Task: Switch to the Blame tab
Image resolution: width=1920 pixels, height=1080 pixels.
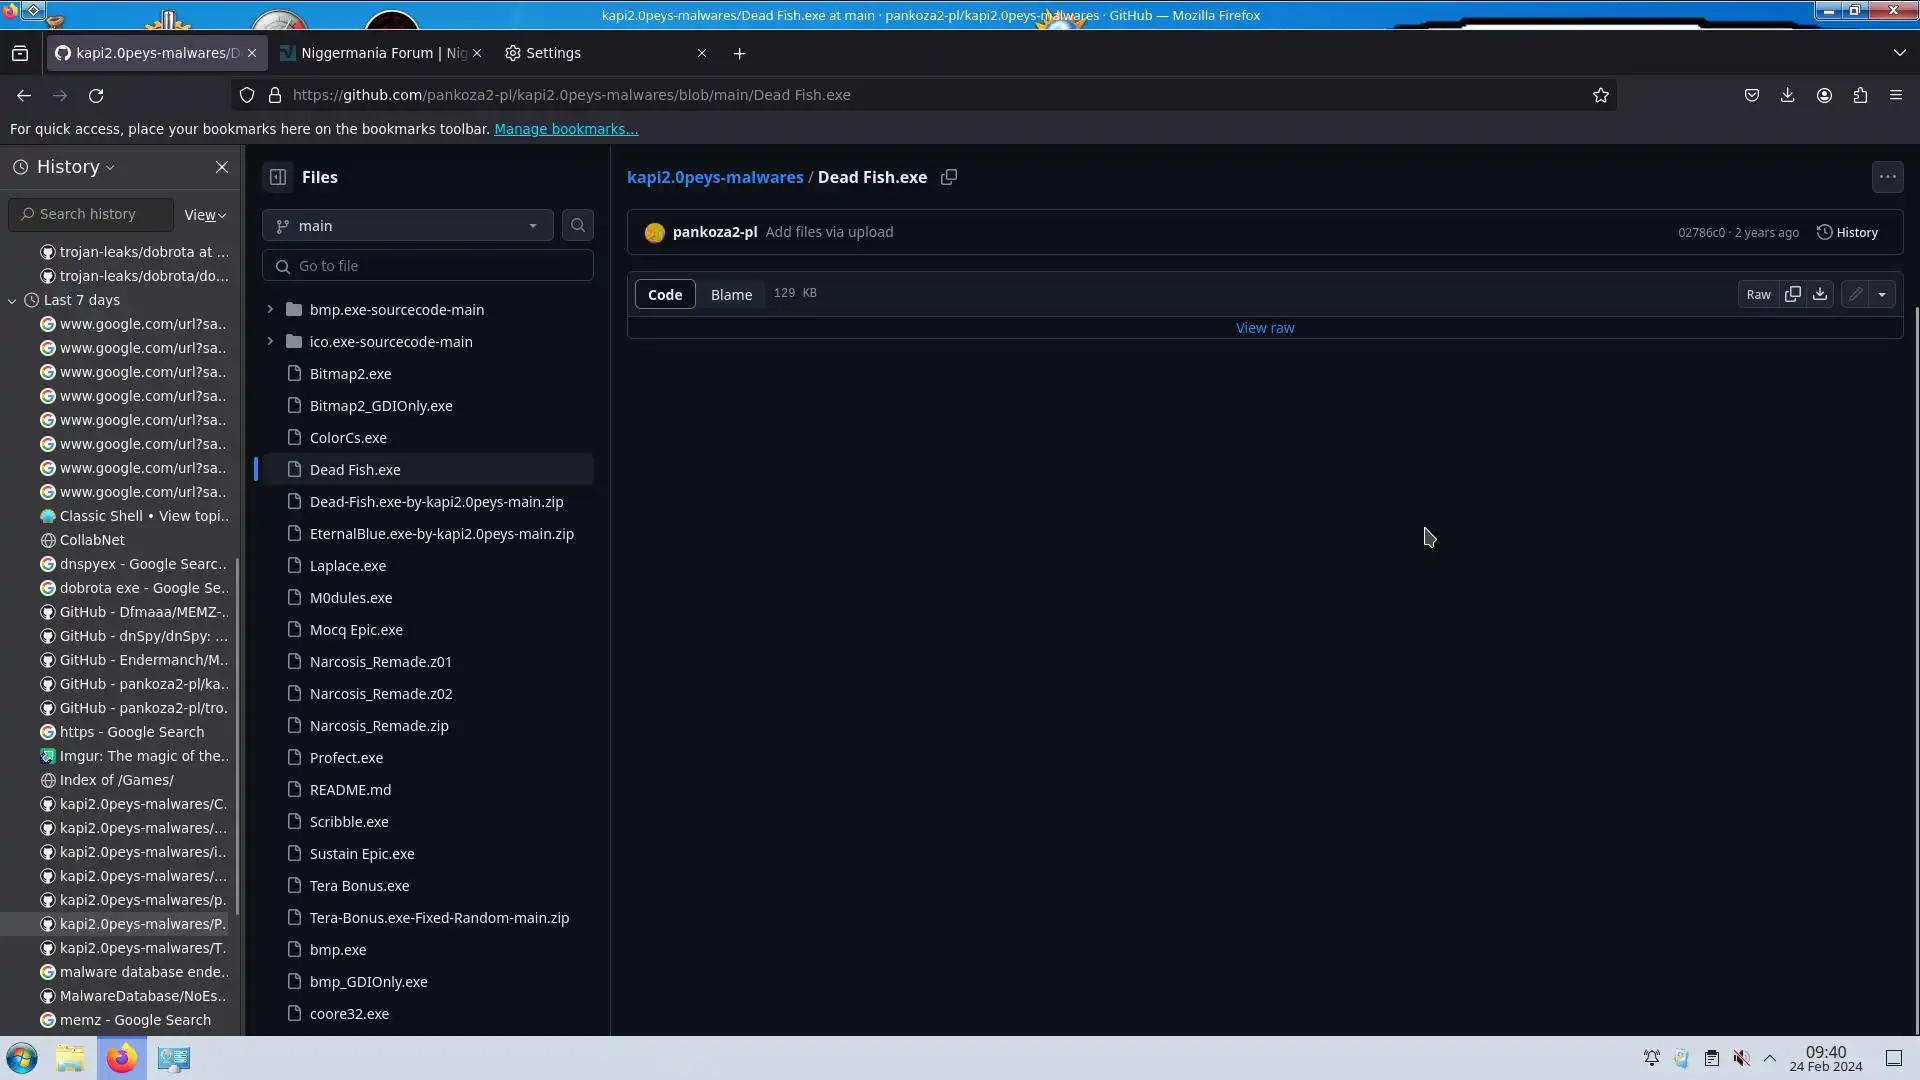Action: pos(731,294)
